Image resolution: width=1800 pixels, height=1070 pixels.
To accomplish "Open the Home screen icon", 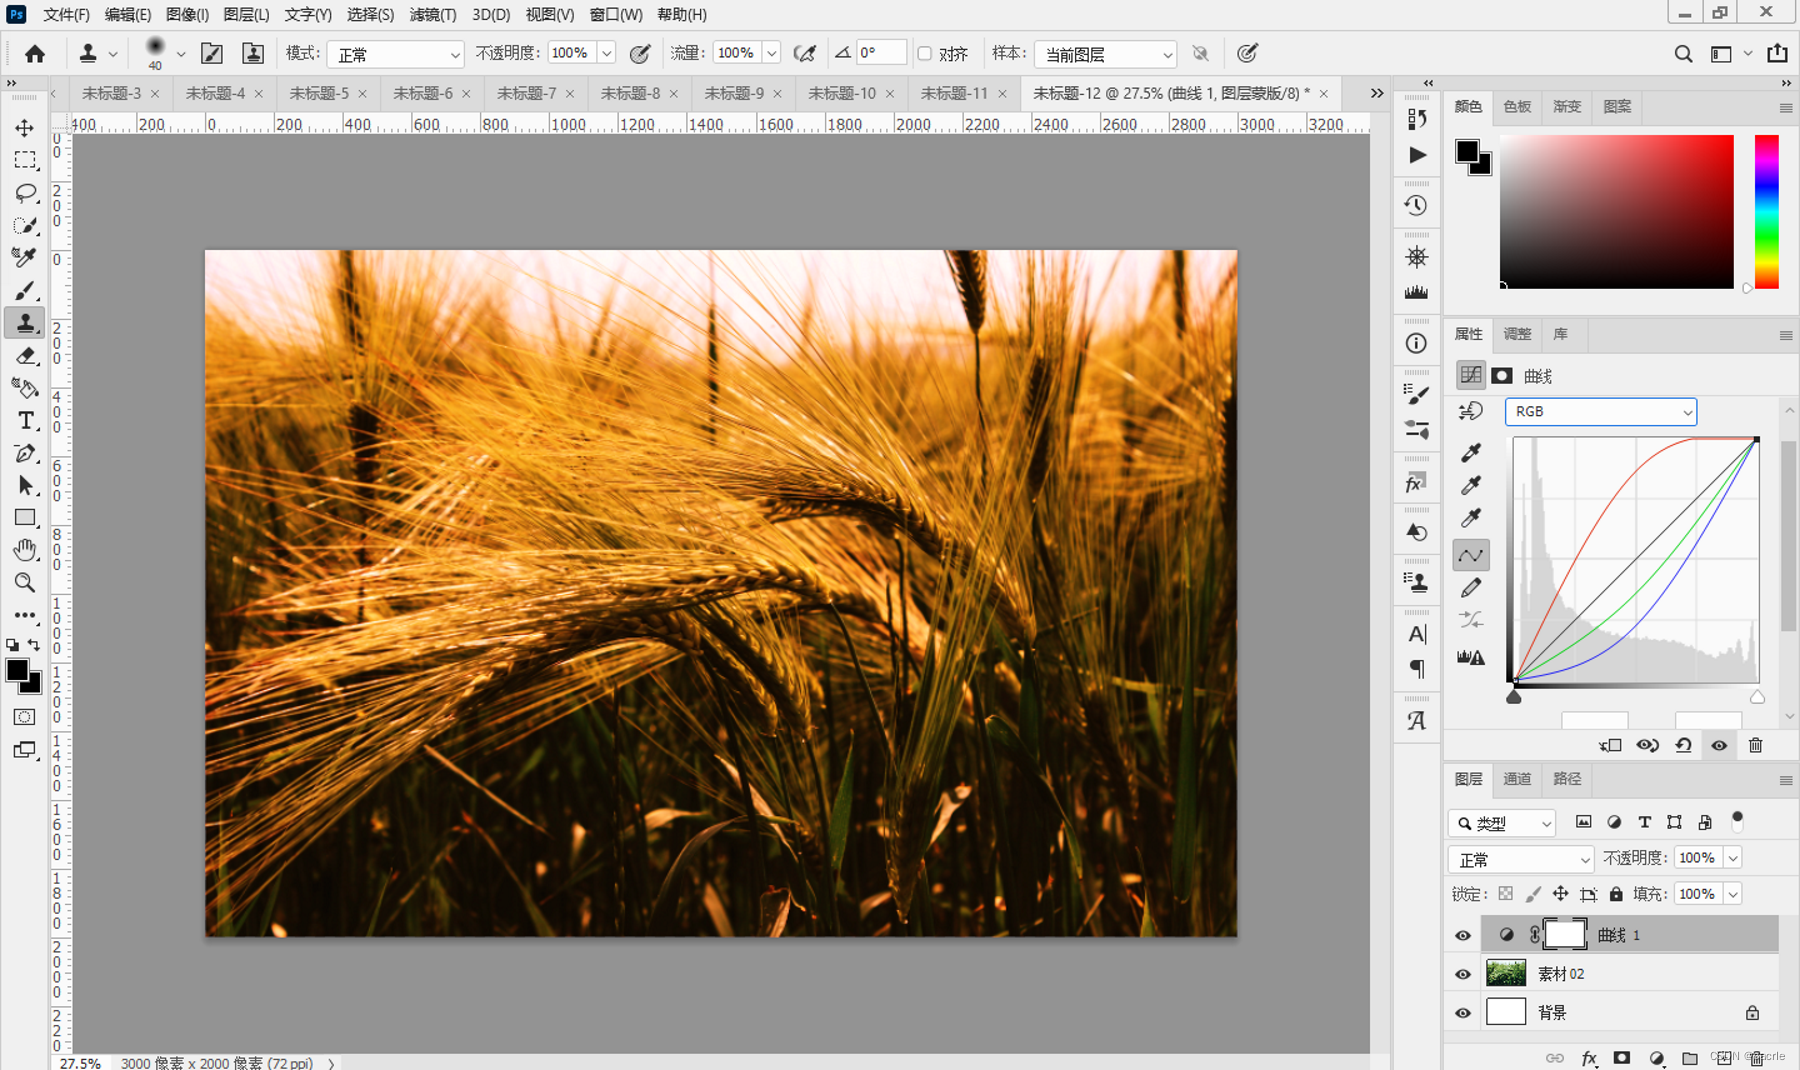I will [x=35, y=54].
